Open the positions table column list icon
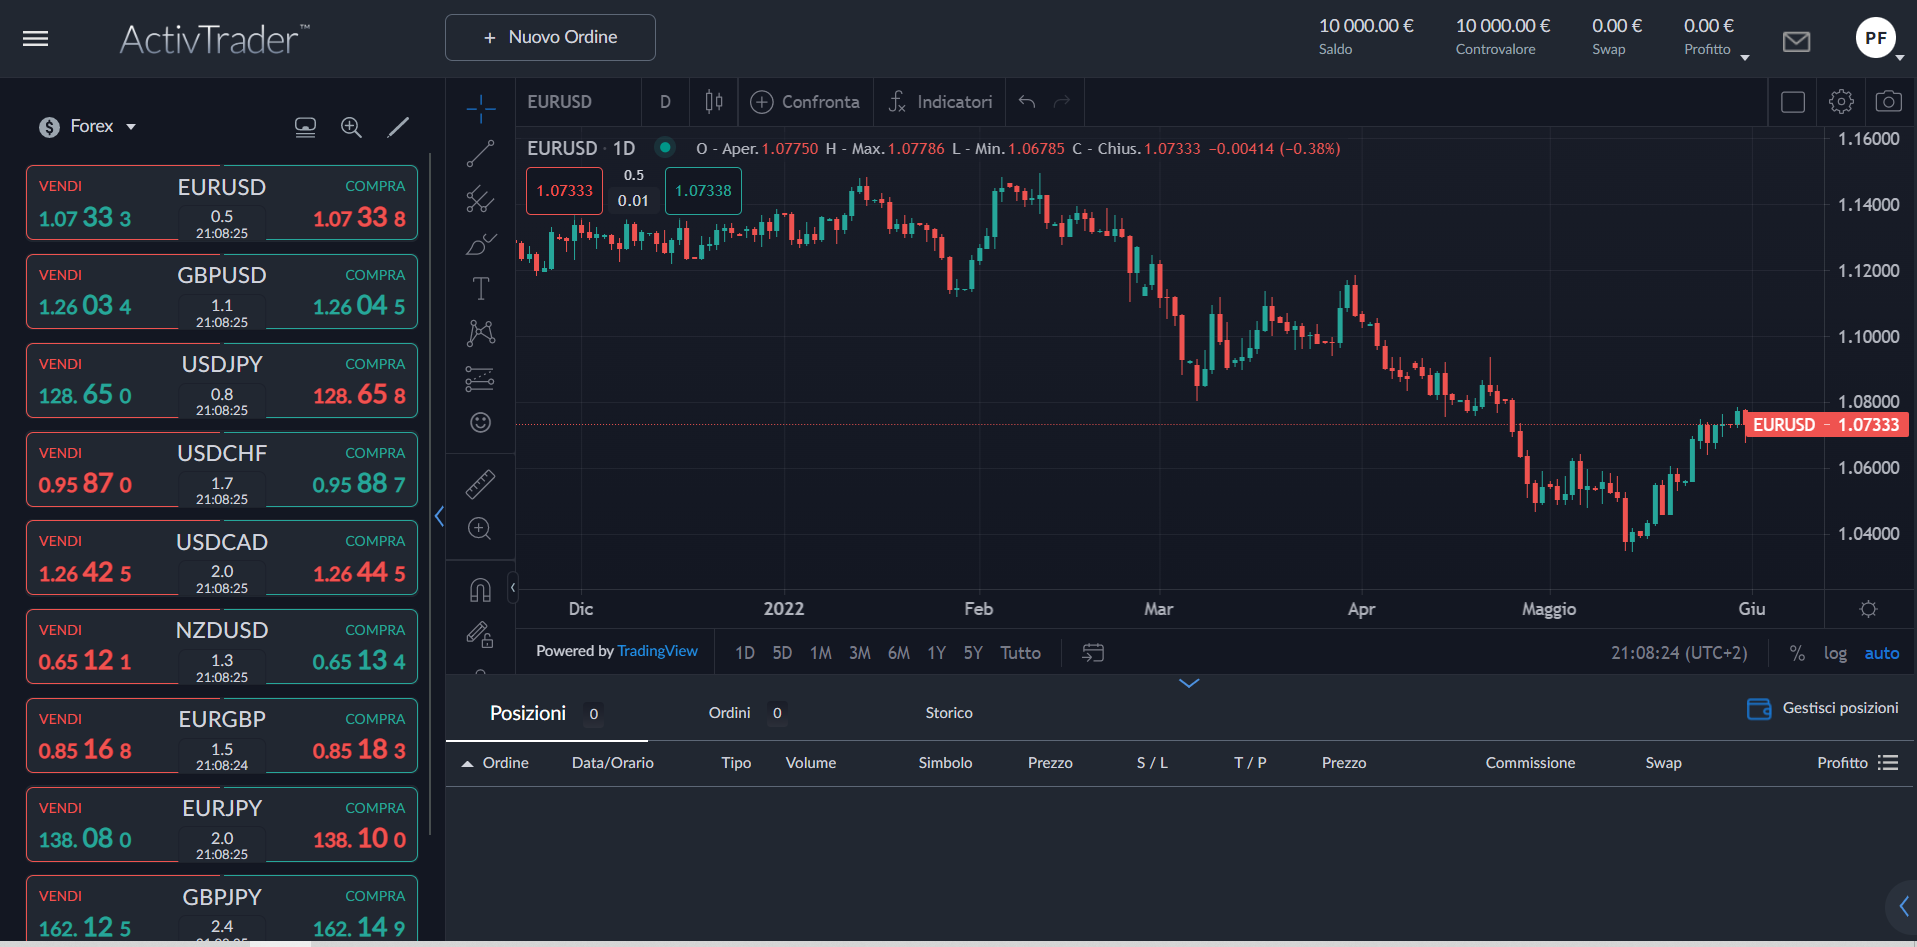The width and height of the screenshot is (1917, 947). tap(1888, 763)
